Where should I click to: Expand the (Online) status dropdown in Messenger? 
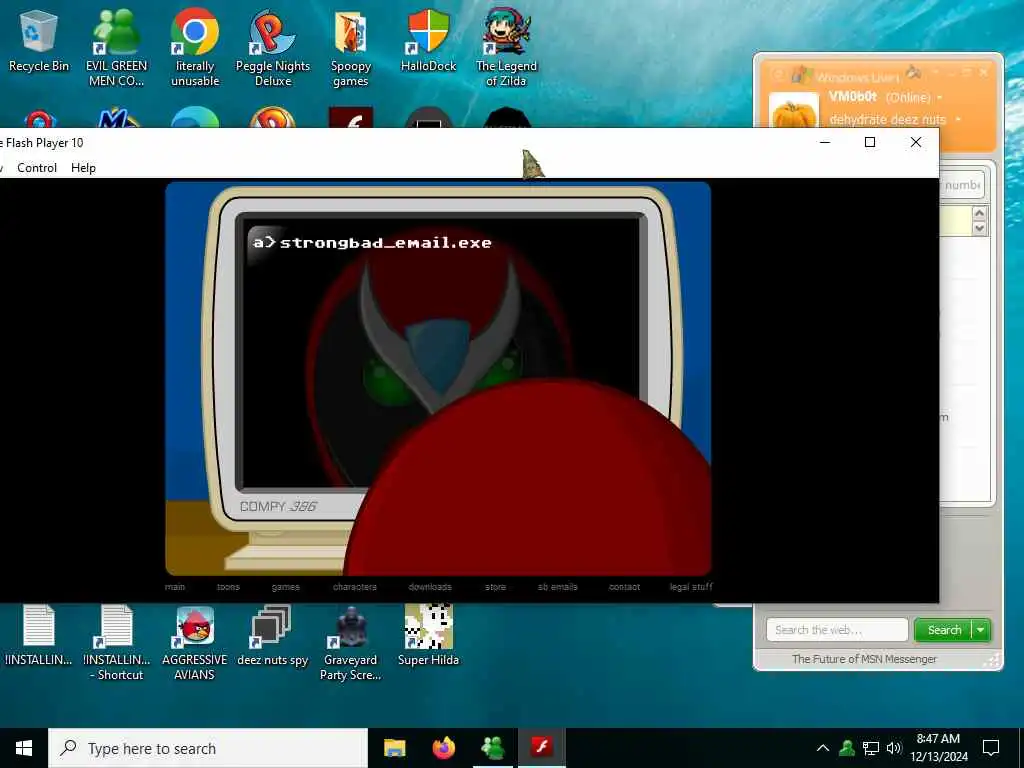(x=940, y=97)
